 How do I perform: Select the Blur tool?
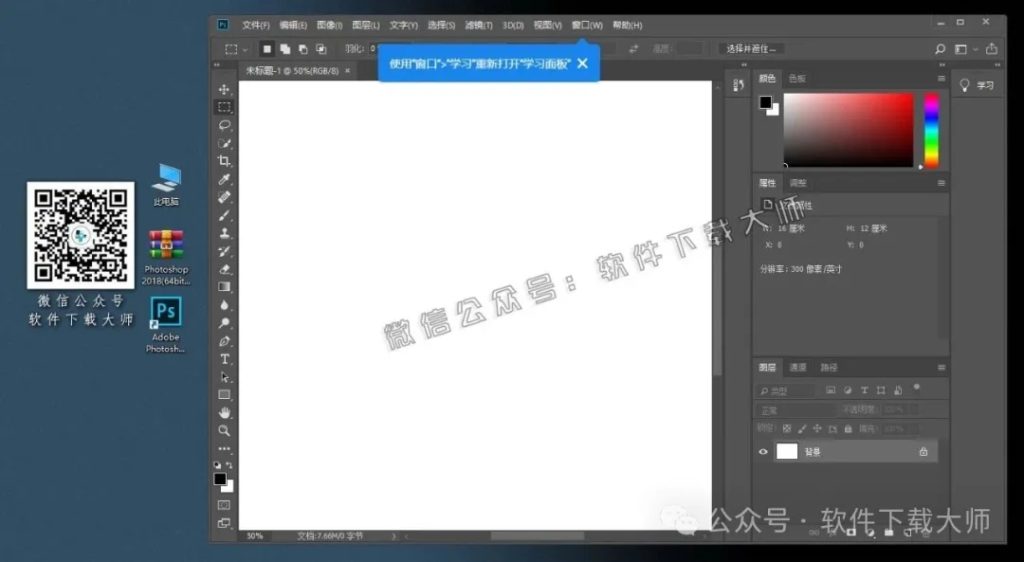click(224, 305)
